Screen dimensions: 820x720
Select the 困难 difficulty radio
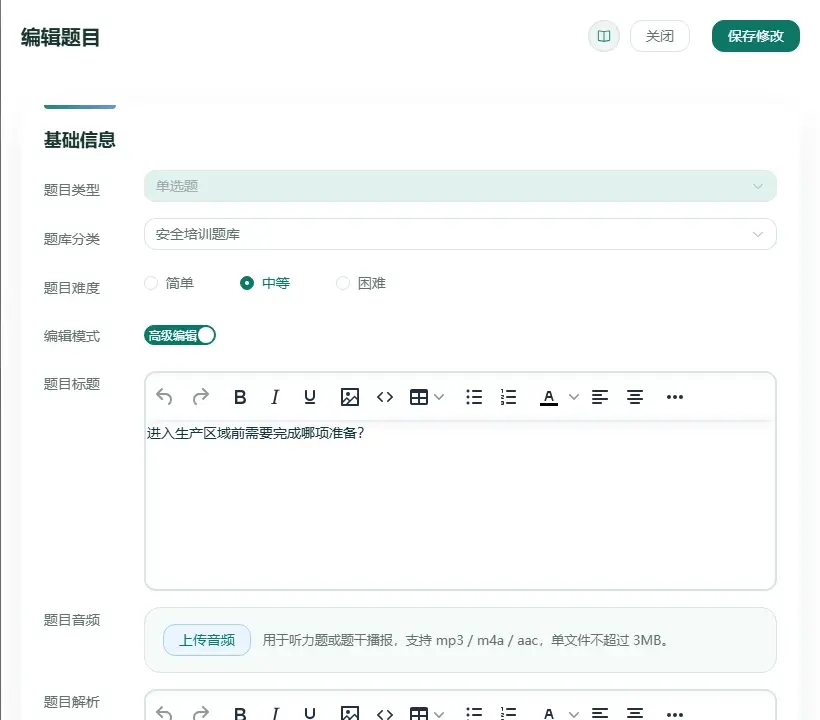pos(343,283)
